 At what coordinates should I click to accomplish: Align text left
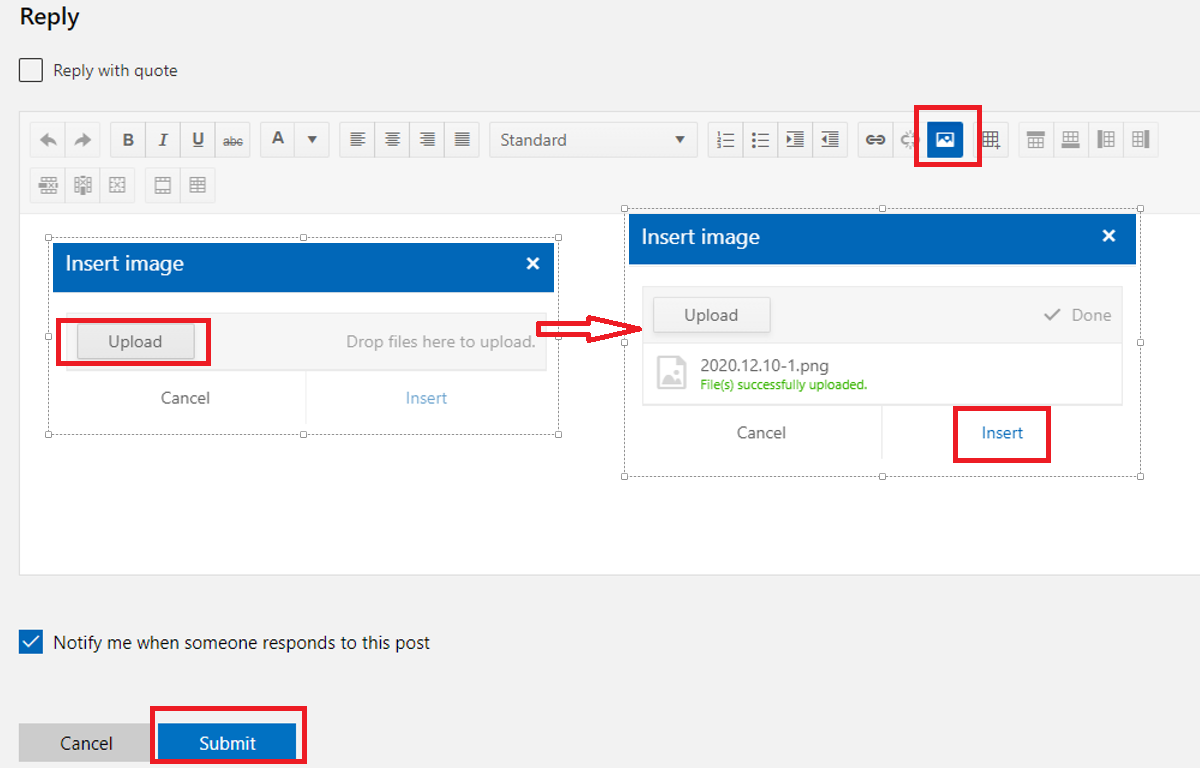(357, 140)
